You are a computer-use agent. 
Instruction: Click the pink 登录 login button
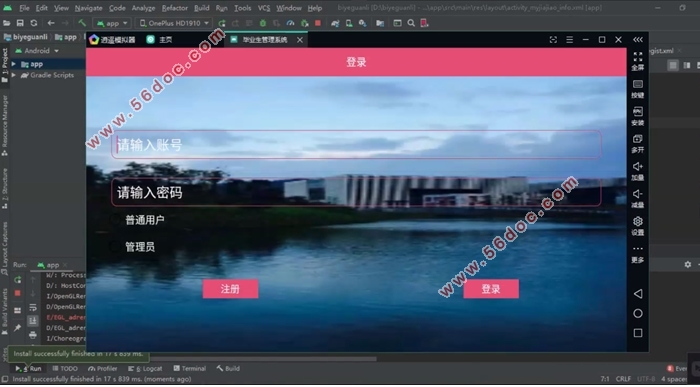pyautogui.click(x=491, y=289)
